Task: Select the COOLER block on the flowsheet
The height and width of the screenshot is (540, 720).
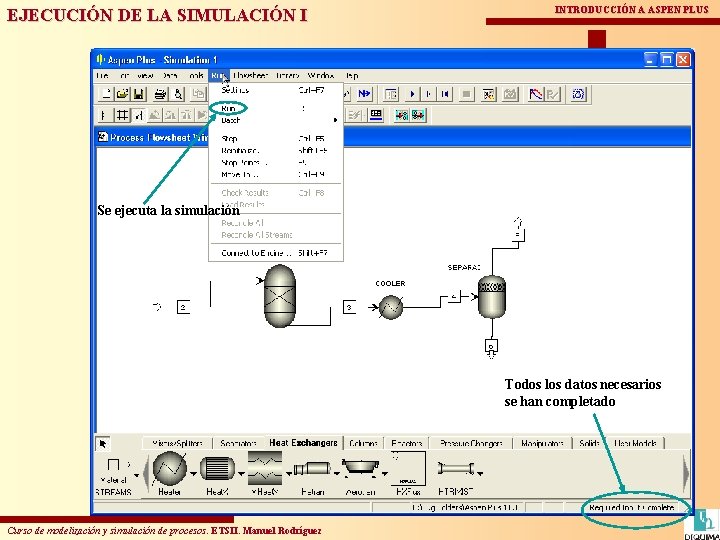Action: [391, 307]
